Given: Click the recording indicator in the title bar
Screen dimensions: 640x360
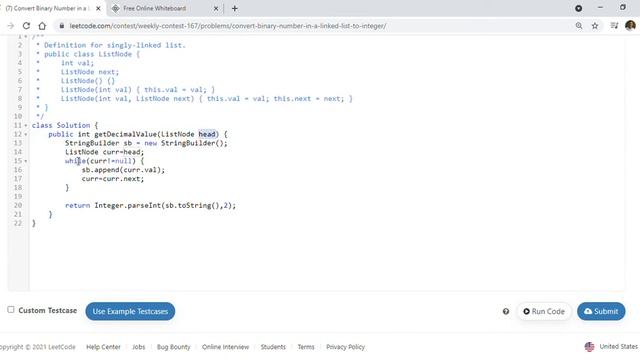Looking at the screenshot, I should click(x=578, y=8).
